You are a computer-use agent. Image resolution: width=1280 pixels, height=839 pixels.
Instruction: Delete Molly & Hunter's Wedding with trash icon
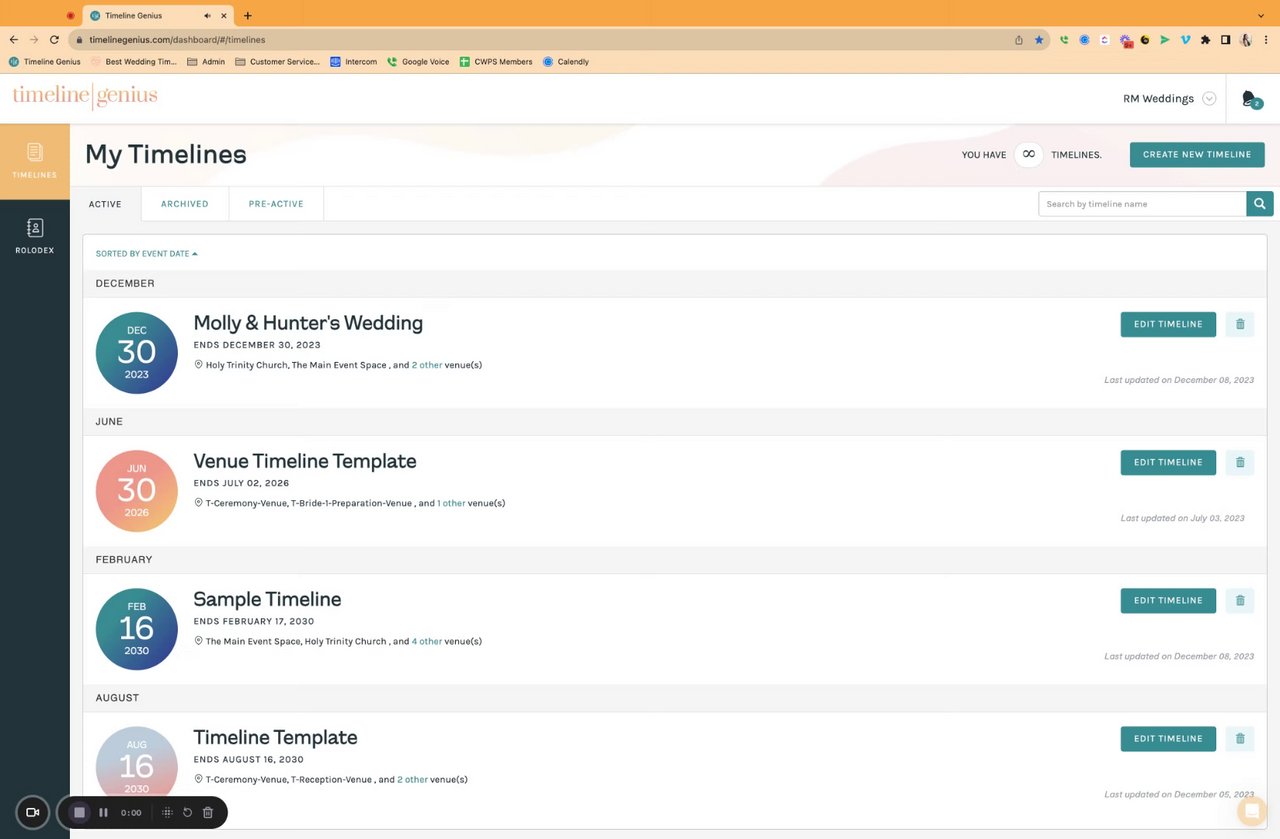click(x=1240, y=324)
